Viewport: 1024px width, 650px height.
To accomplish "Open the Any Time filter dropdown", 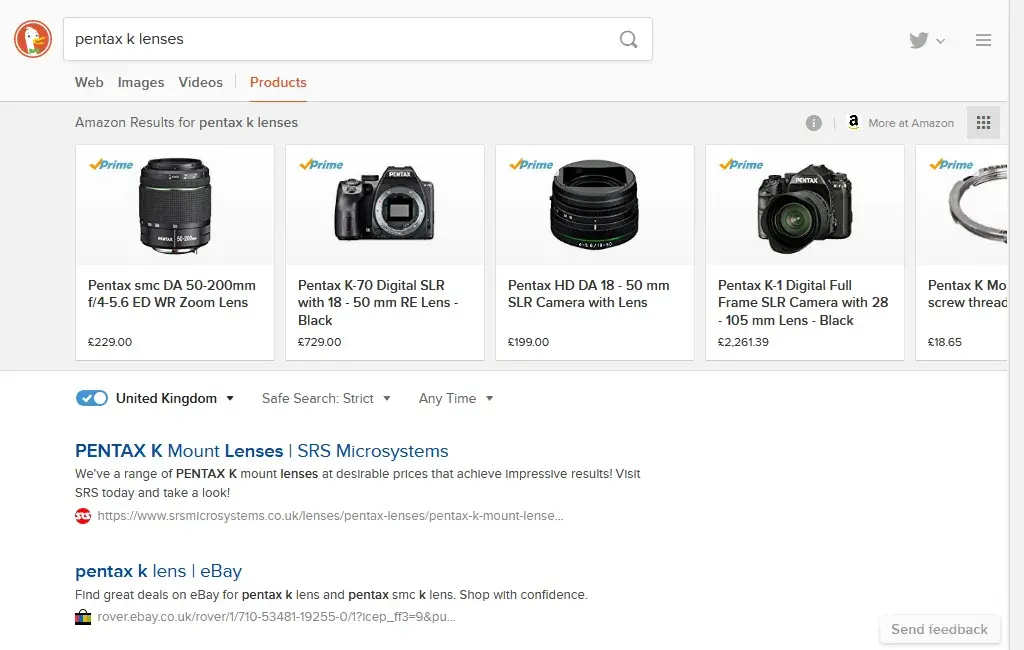I will pos(456,398).
